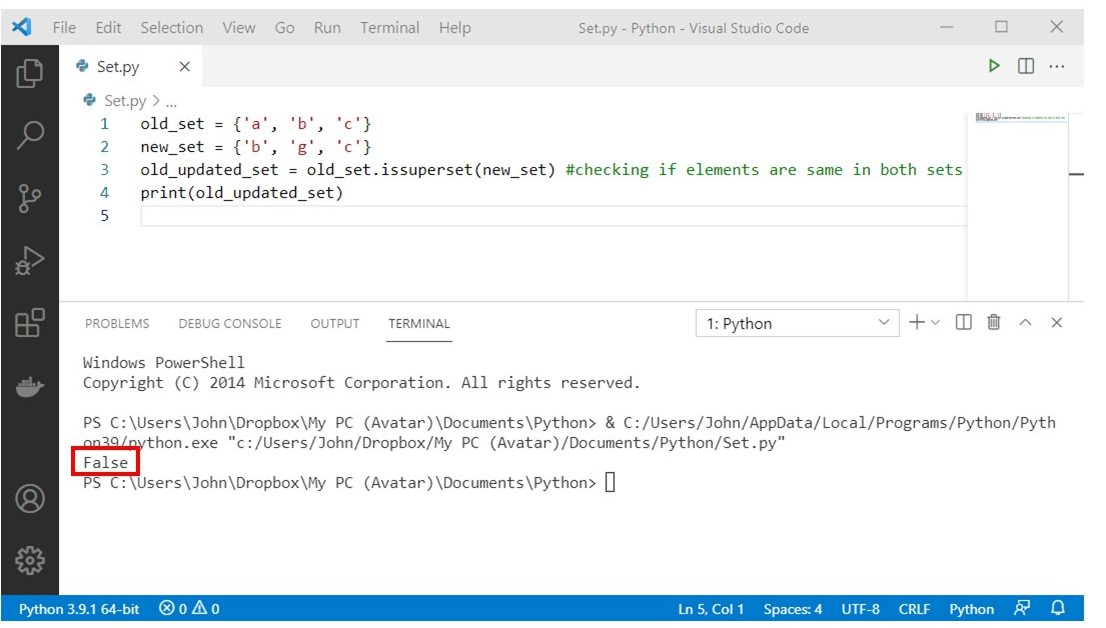This screenshot has height=628, width=1106.
Task: Click the editor vertical scrollbar
Action: (x=1076, y=206)
